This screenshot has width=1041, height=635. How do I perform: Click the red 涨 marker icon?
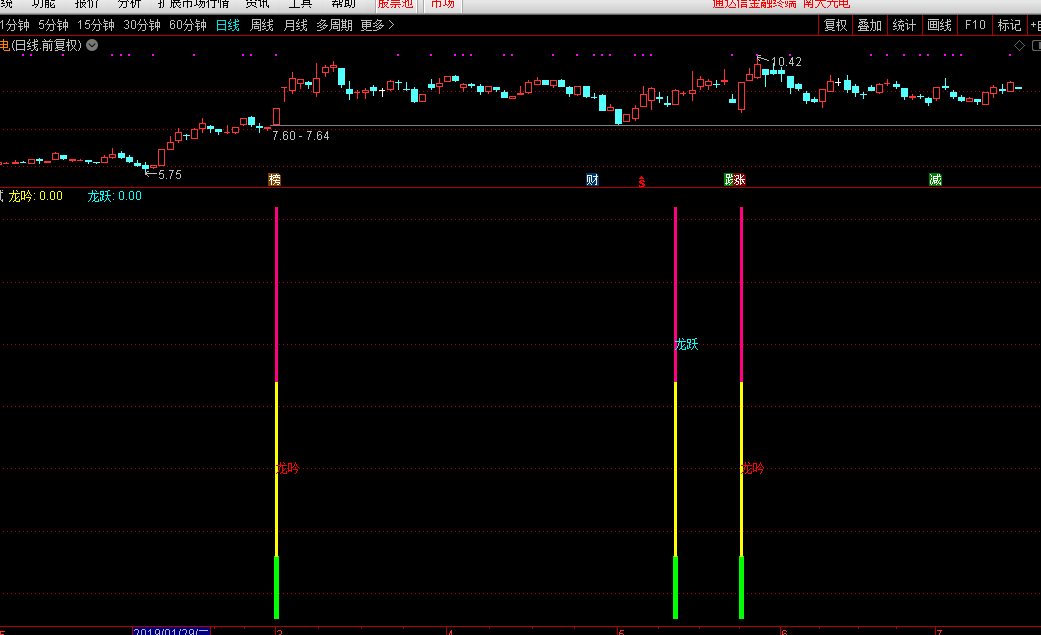[740, 180]
